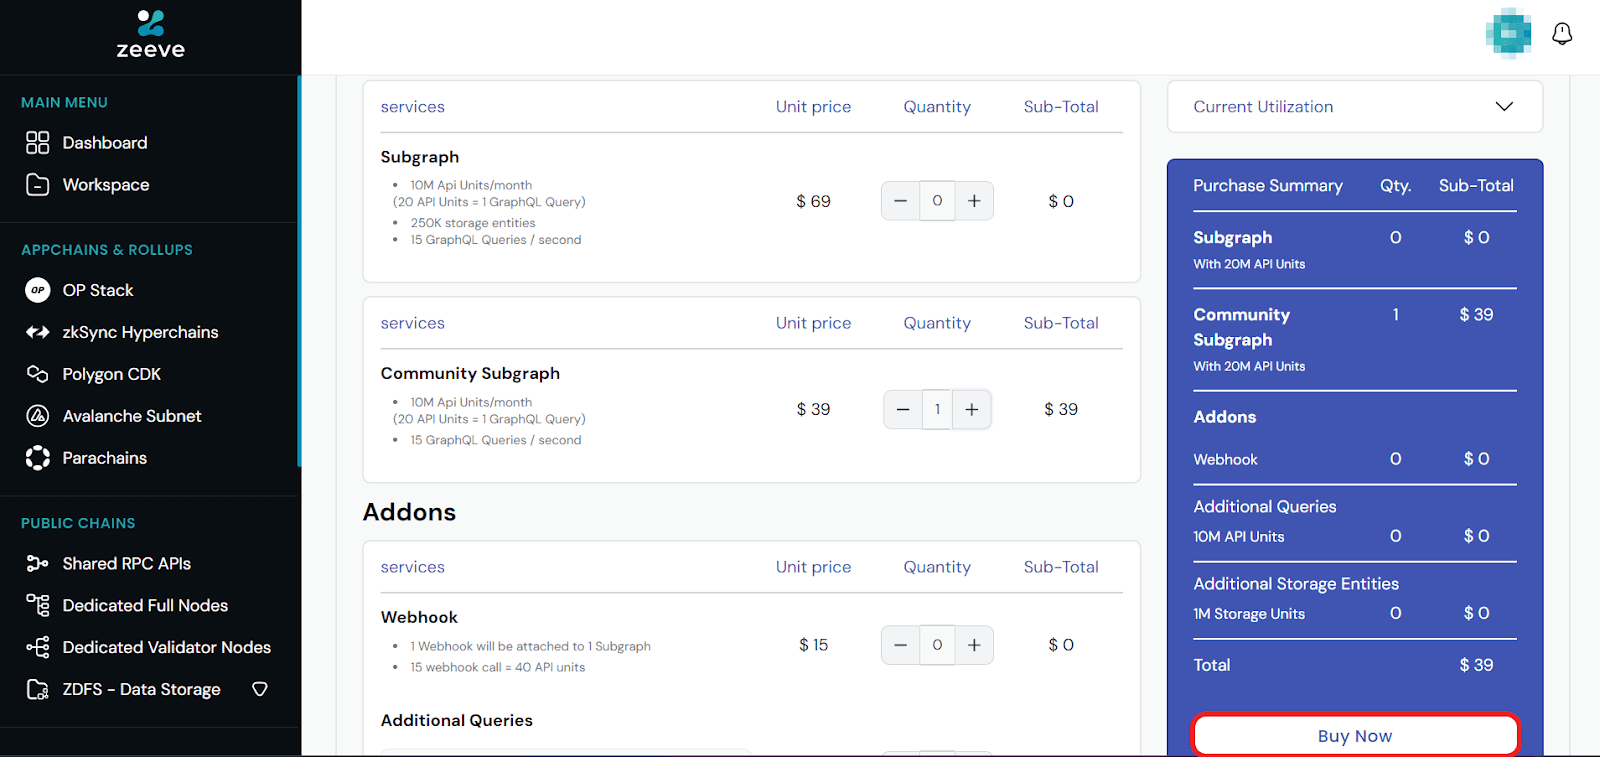
Task: Click the Shared RPC APIs icon
Action: 38,563
